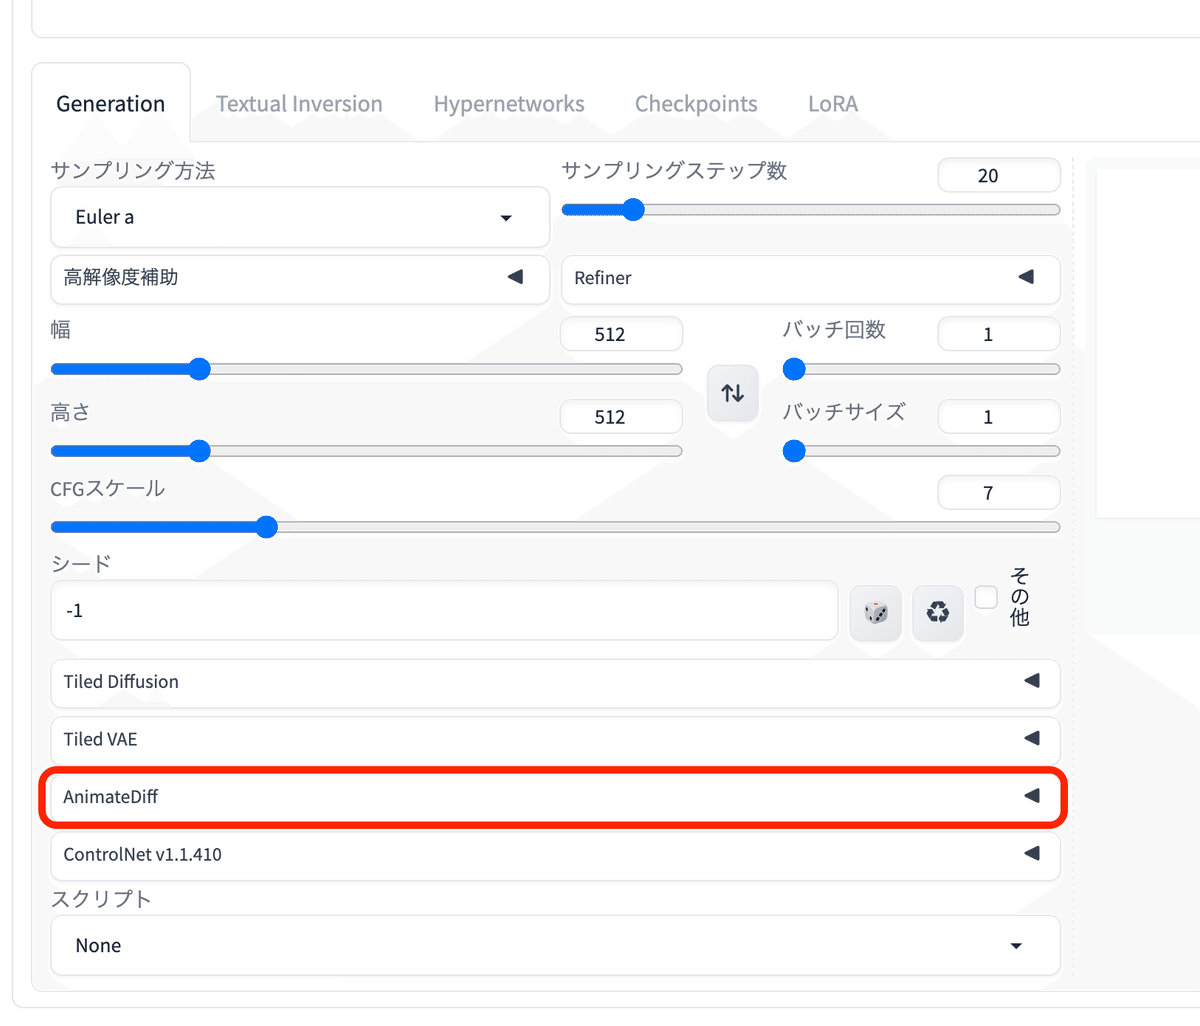Image resolution: width=1200 pixels, height=1026 pixels.
Task: Adjust the バッチサイズ slider
Action: point(921,451)
